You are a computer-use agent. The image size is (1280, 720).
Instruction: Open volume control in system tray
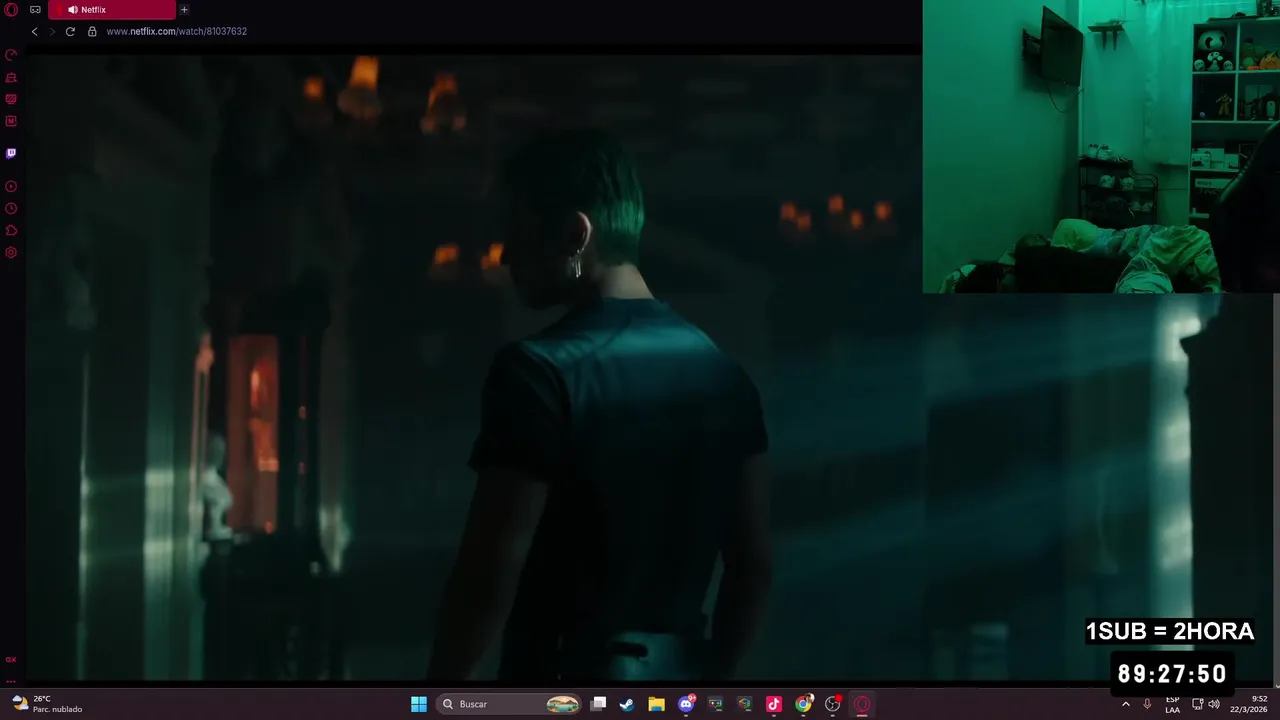[x=1214, y=704]
